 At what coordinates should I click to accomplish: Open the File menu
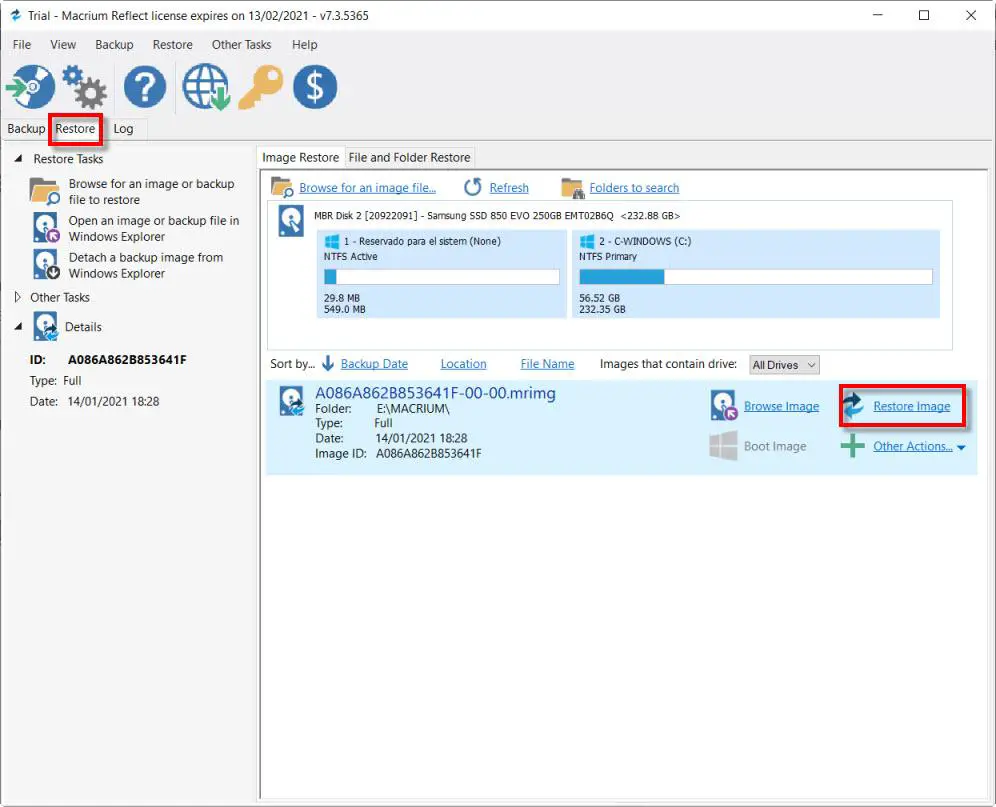pyautogui.click(x=22, y=44)
